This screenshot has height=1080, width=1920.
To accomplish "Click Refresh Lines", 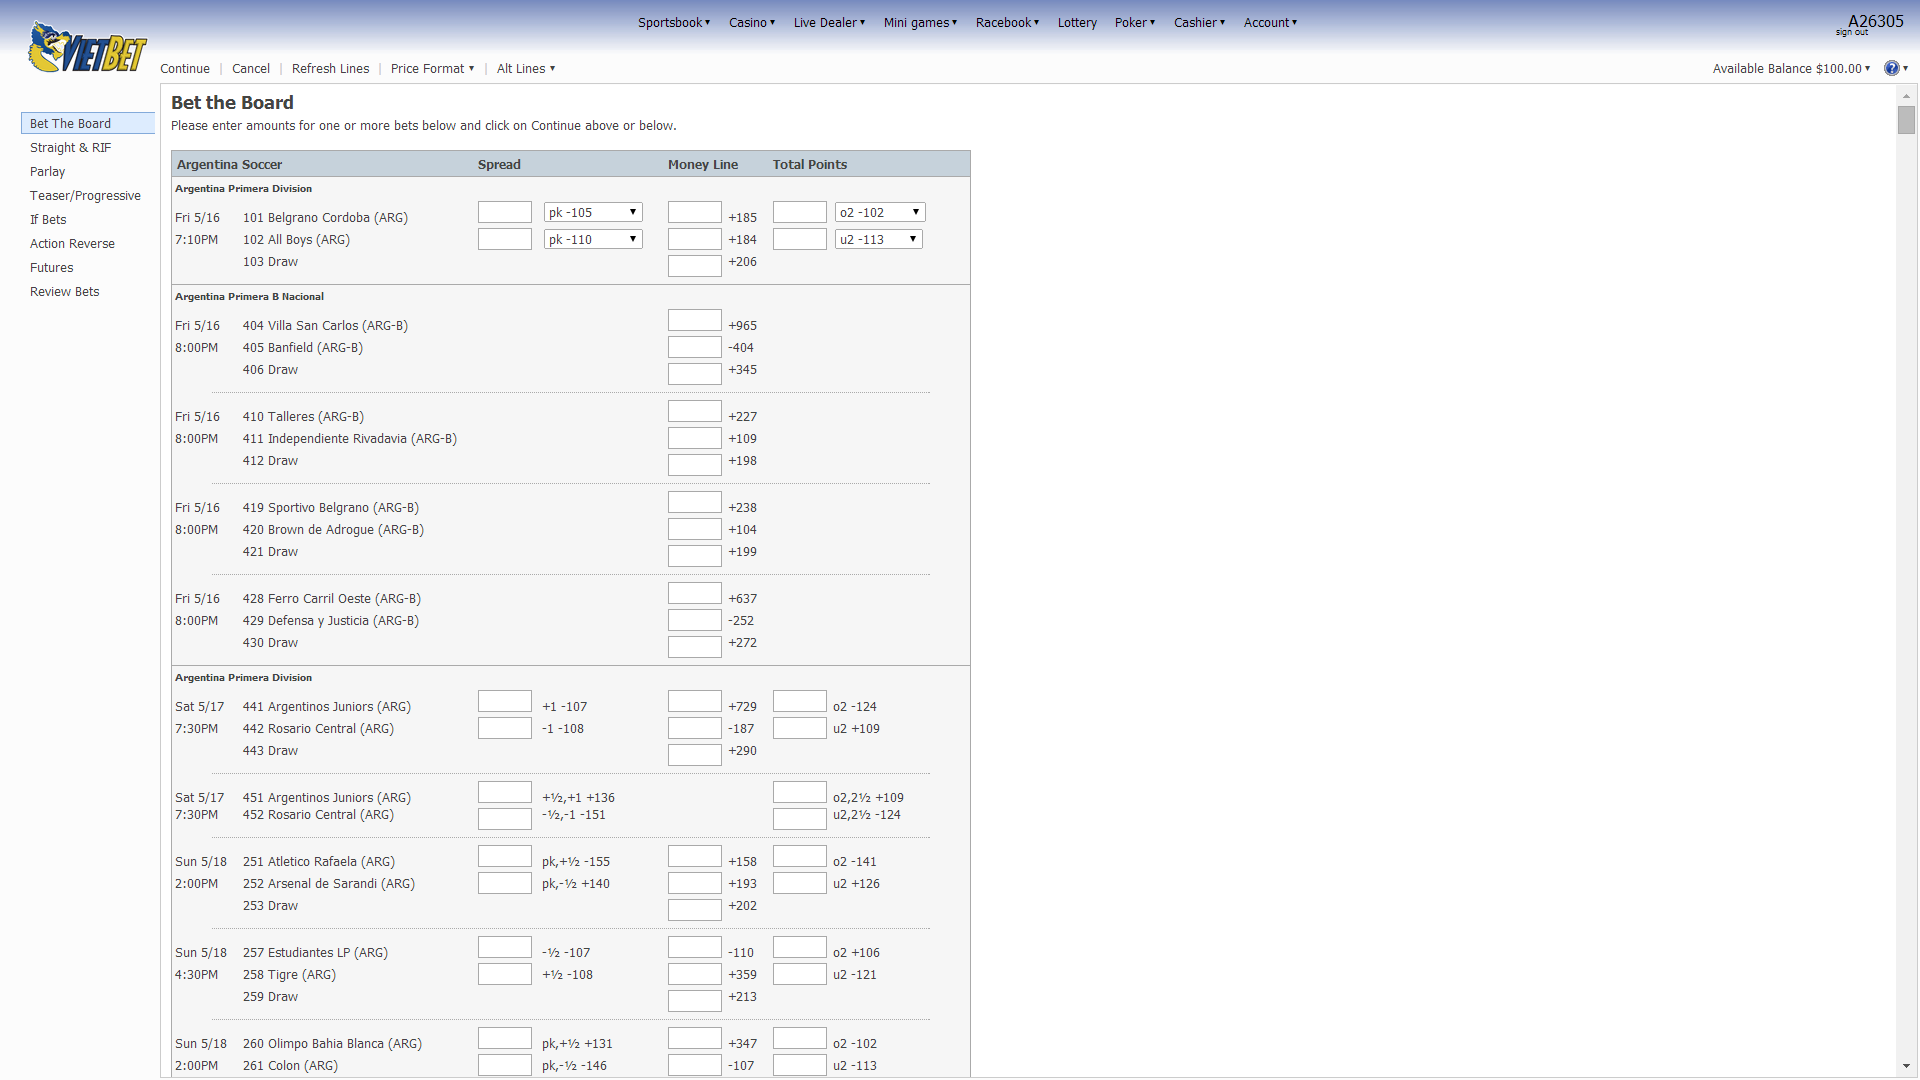I will (x=330, y=68).
